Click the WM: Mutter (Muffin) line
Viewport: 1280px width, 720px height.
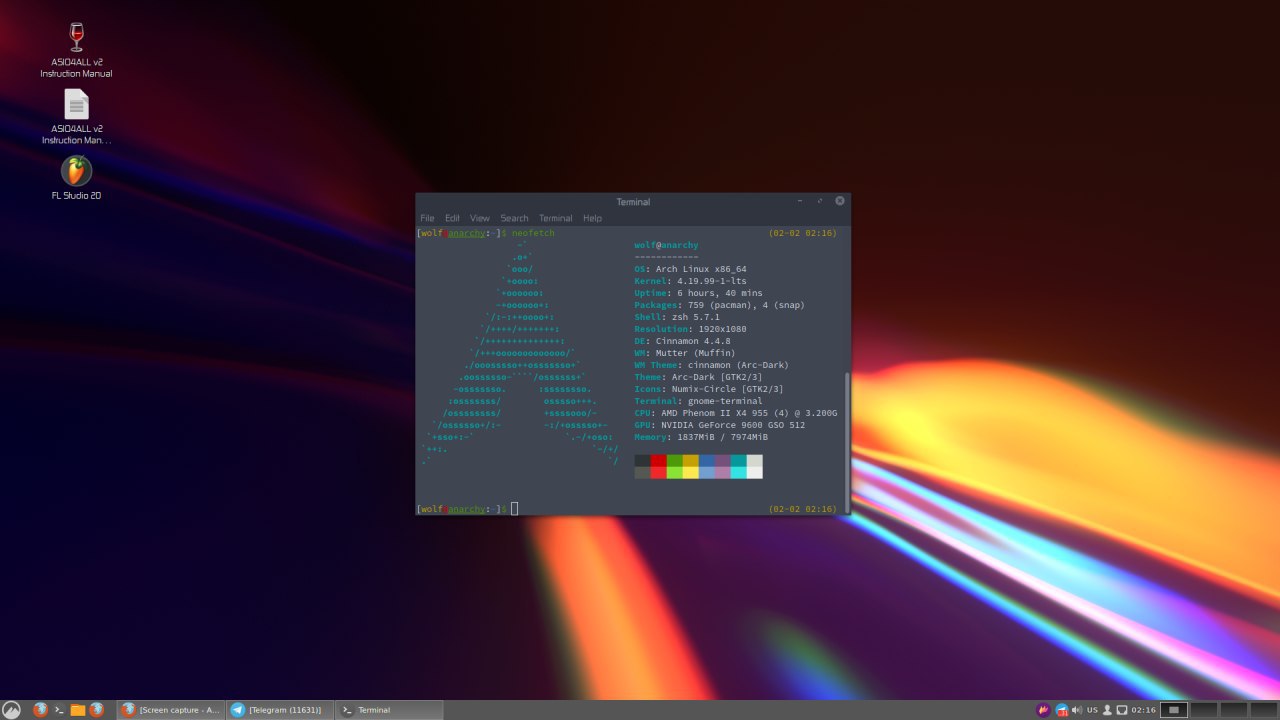click(x=685, y=353)
